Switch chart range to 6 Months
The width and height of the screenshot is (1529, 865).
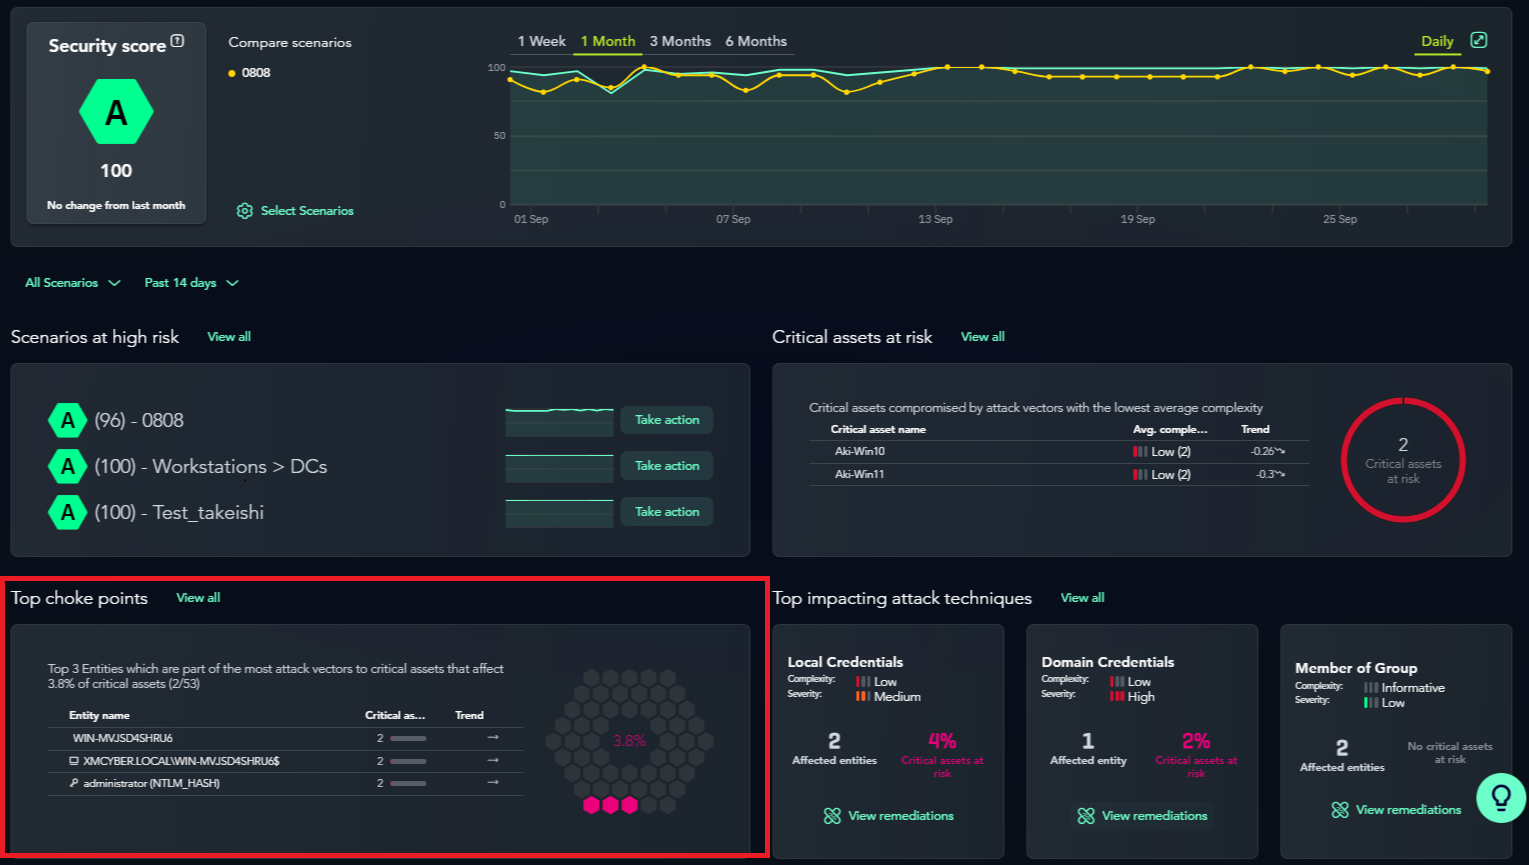(x=756, y=41)
